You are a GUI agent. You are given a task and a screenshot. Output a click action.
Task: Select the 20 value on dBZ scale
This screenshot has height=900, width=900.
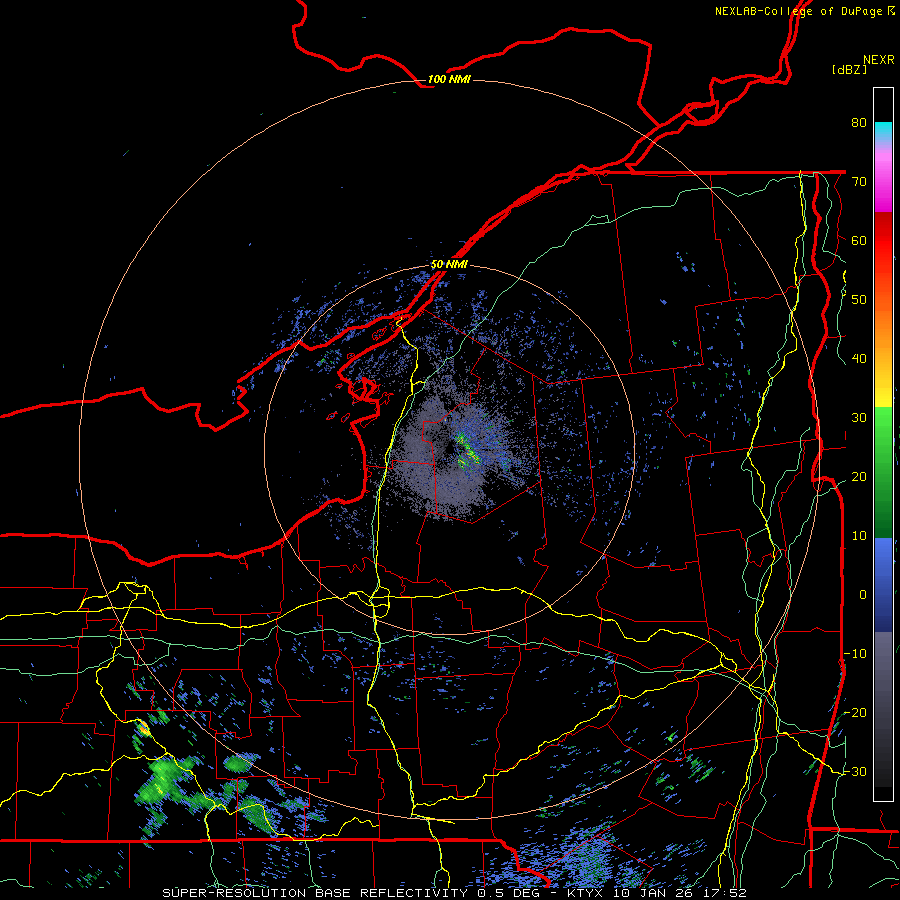[859, 477]
